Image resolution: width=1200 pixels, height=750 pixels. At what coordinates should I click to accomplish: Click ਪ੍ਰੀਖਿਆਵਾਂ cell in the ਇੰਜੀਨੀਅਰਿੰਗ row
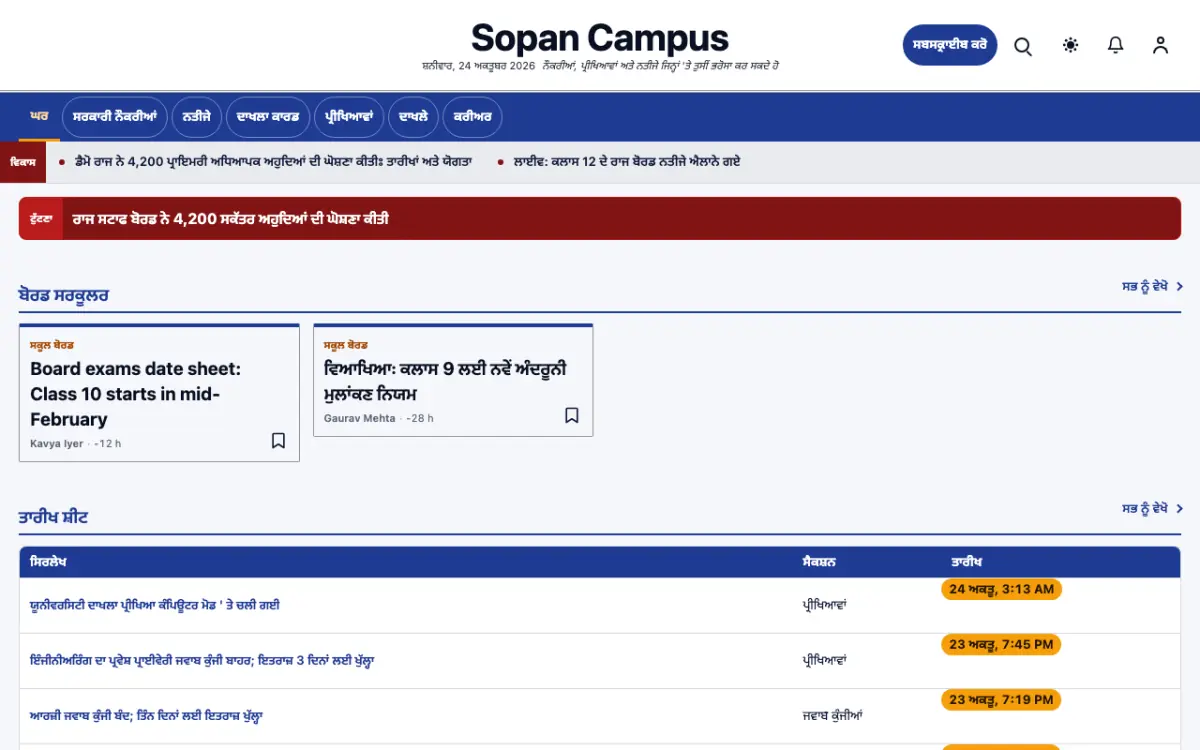point(825,661)
